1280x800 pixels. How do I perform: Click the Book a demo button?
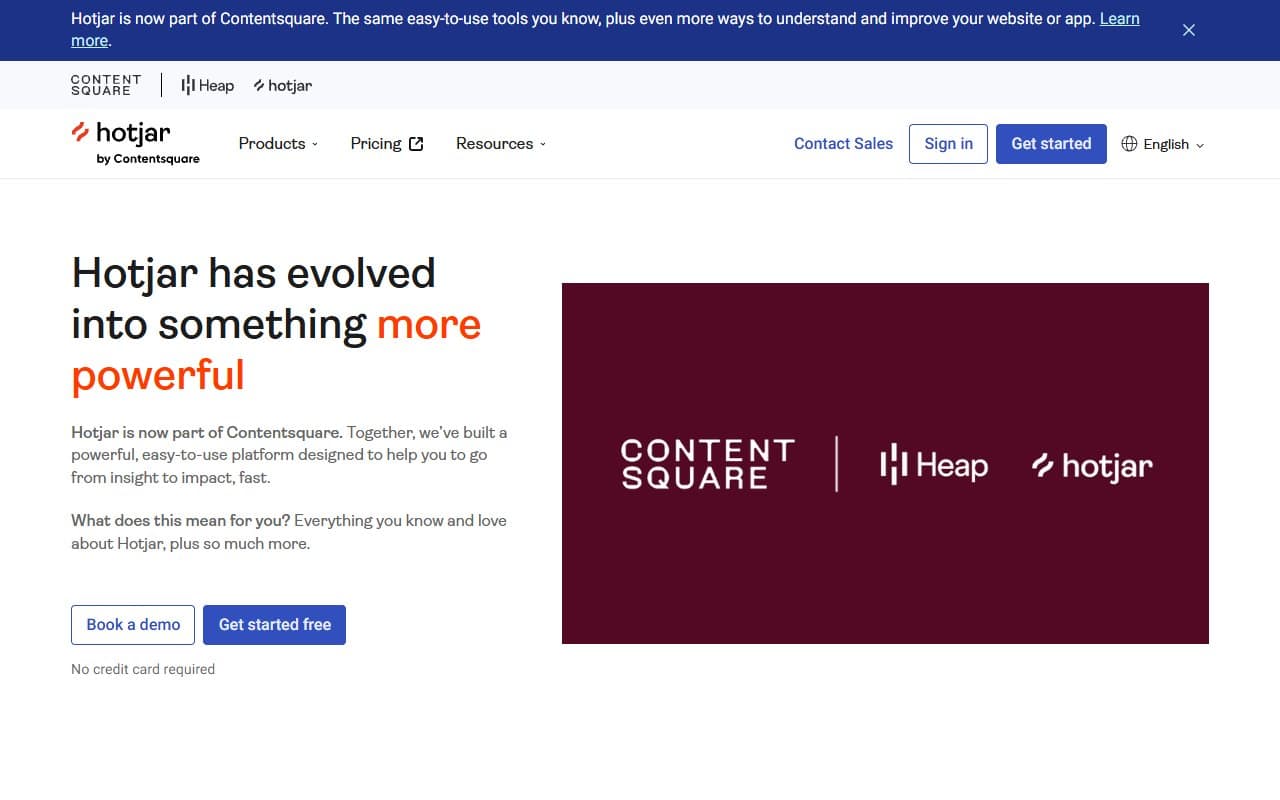pos(132,624)
